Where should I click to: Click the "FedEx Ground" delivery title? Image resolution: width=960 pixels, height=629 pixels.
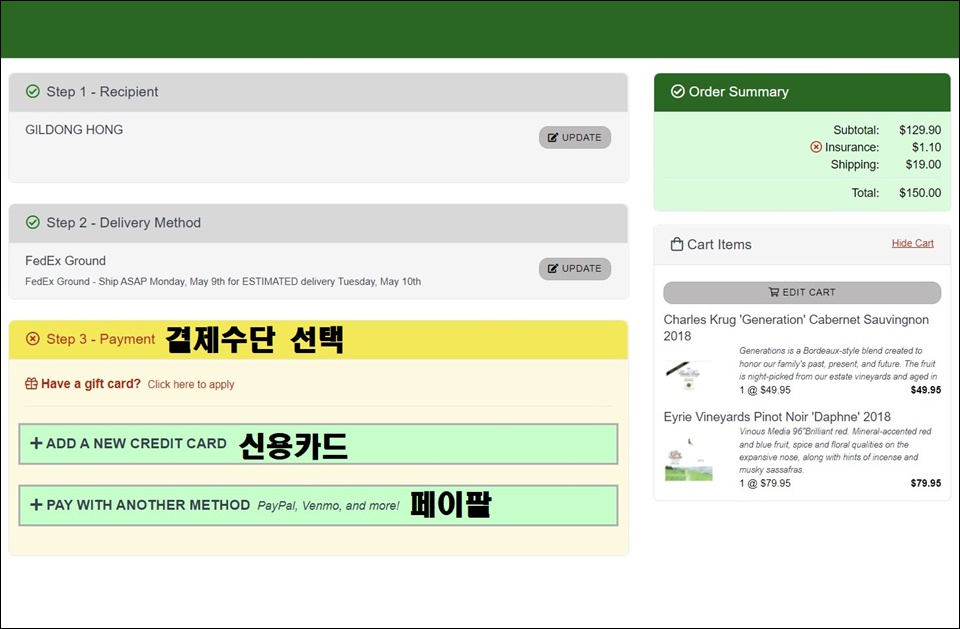[x=66, y=261]
